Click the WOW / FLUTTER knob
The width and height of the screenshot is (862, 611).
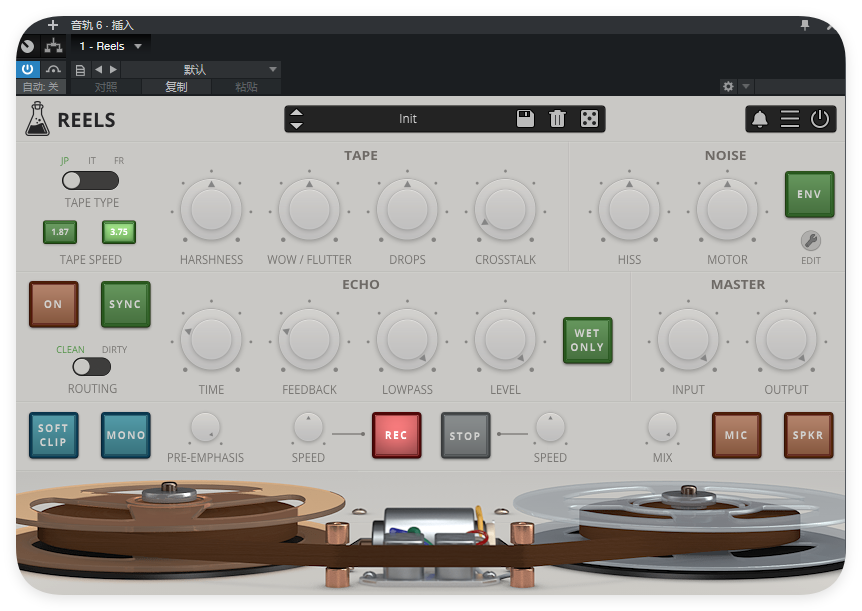[309, 210]
